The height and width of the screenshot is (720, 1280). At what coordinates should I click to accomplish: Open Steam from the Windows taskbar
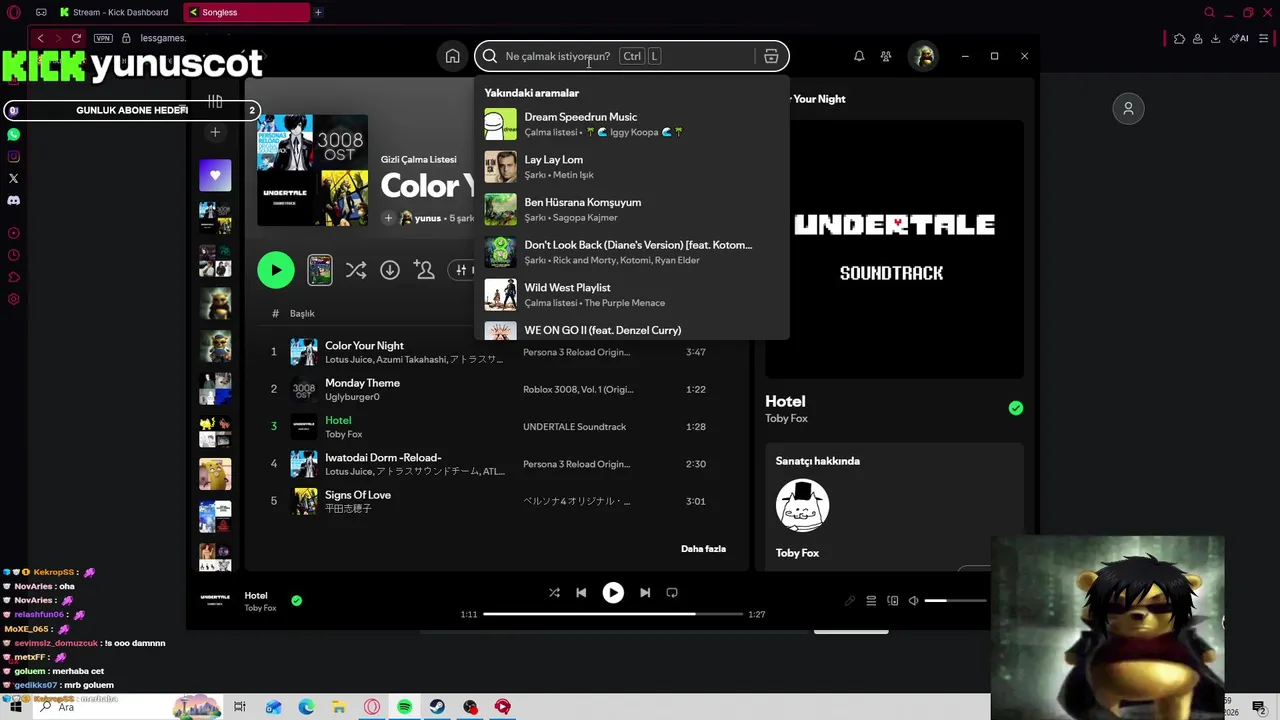[x=437, y=707]
